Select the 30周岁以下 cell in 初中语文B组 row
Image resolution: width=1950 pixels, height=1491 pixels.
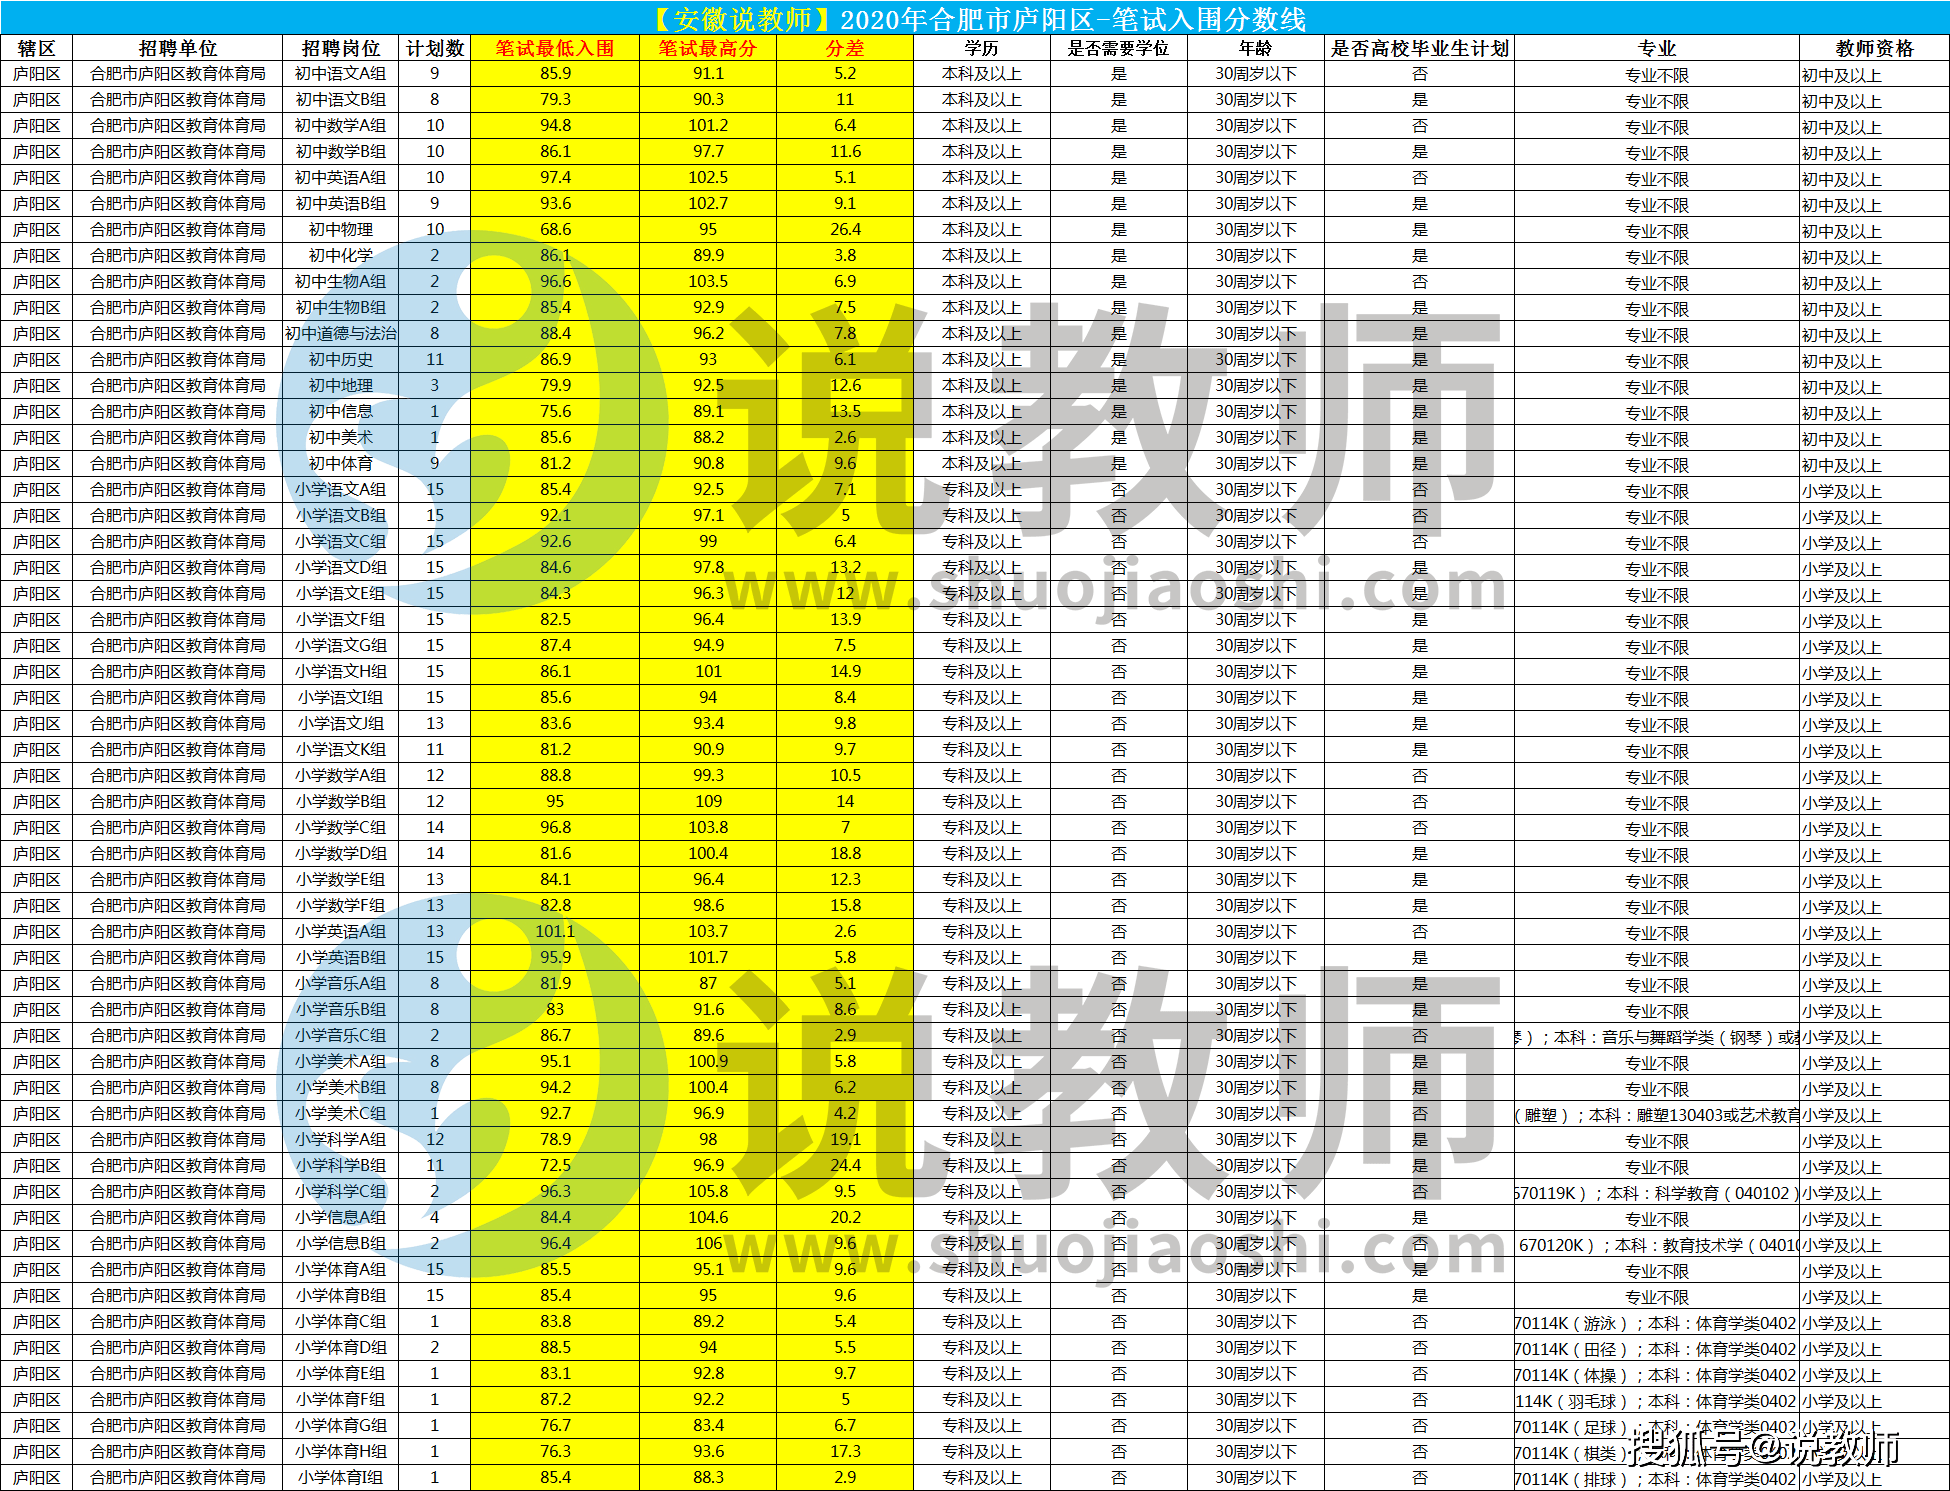pos(1256,99)
